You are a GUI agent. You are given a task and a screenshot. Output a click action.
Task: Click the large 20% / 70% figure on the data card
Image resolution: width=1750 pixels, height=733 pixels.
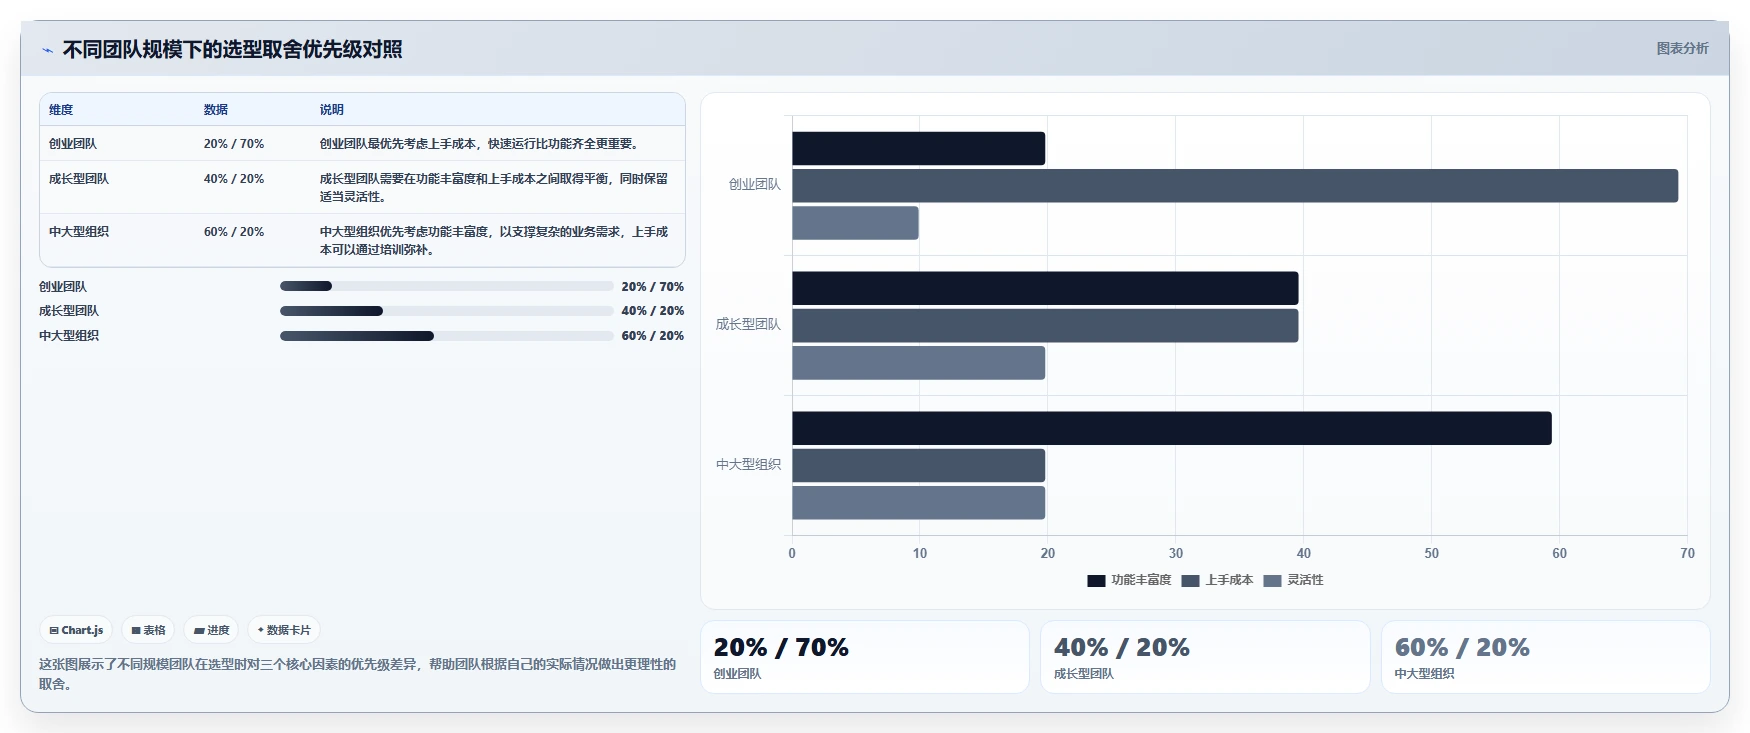pyautogui.click(x=781, y=648)
